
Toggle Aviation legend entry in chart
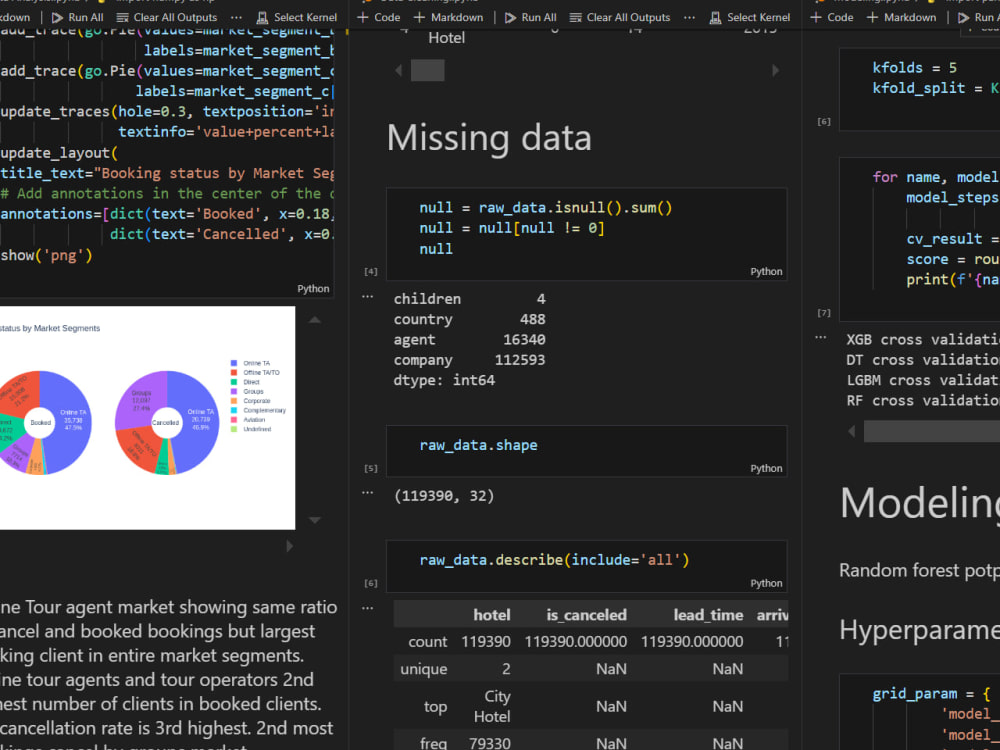248,420
